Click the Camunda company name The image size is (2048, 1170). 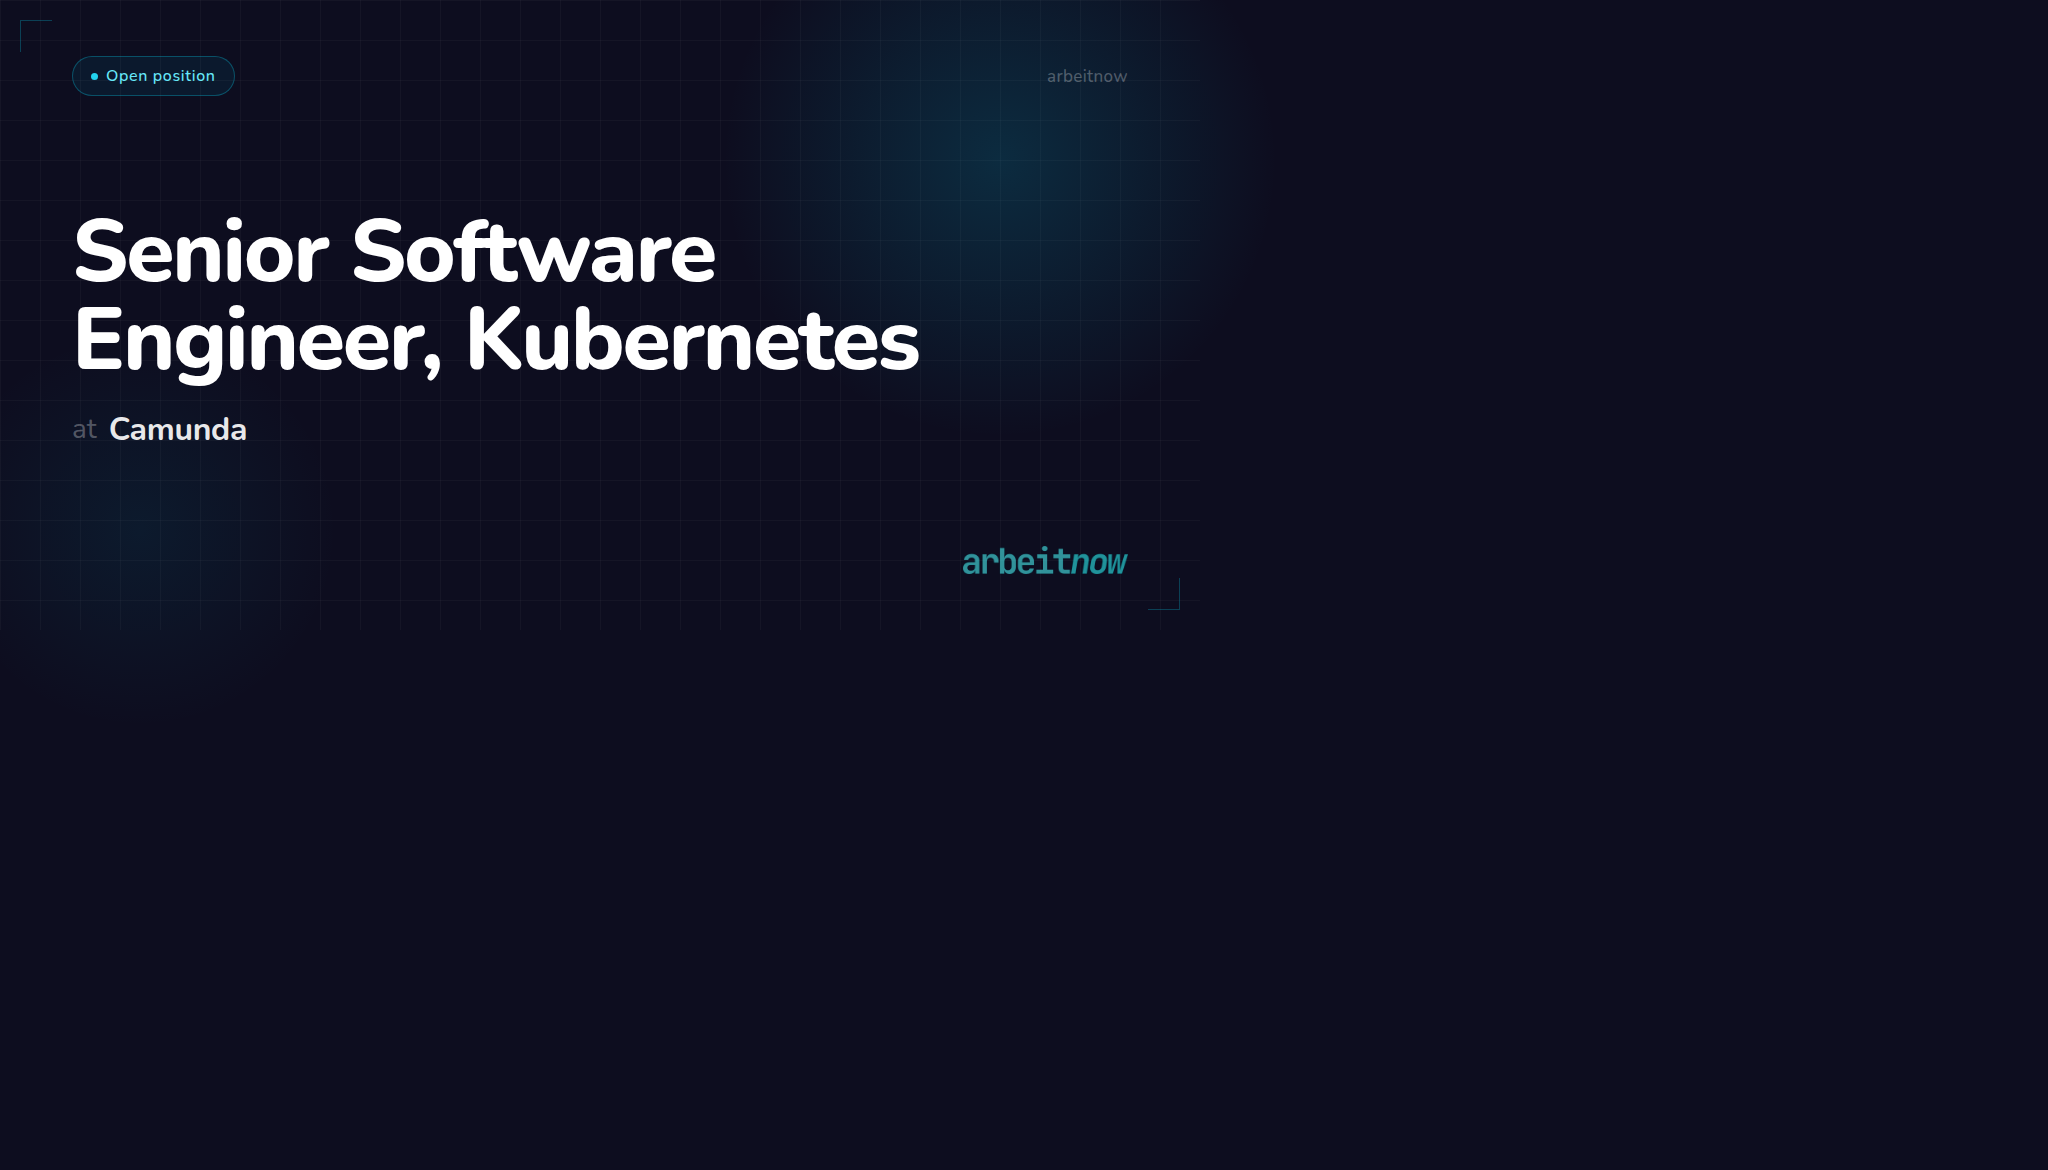click(178, 429)
